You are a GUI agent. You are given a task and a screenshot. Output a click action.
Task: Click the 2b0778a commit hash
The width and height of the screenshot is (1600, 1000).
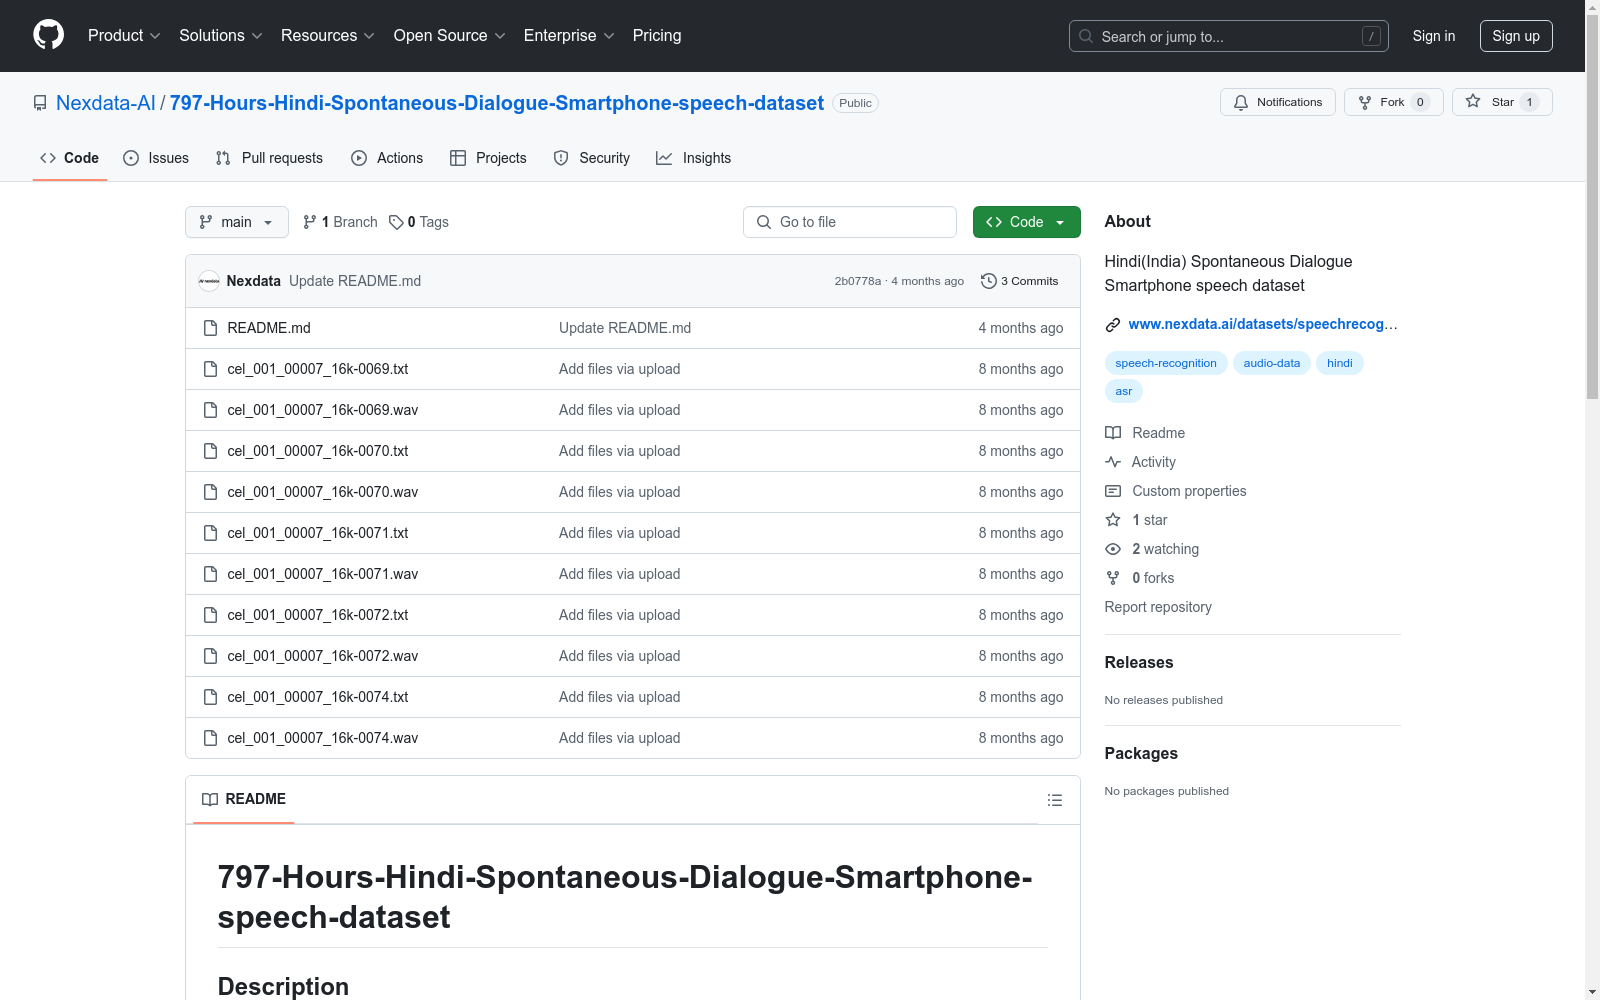click(858, 281)
